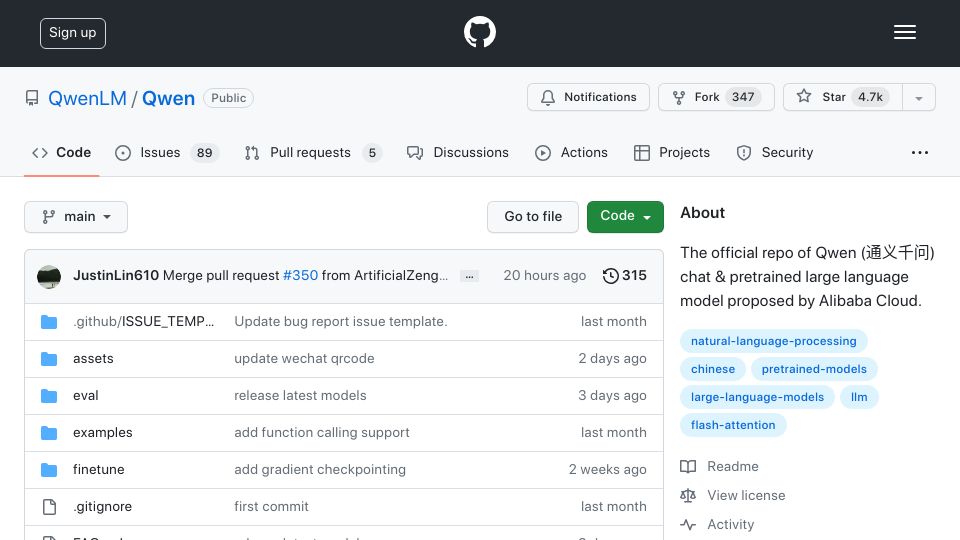
Task: Select the llm topic tag
Action: (x=859, y=397)
